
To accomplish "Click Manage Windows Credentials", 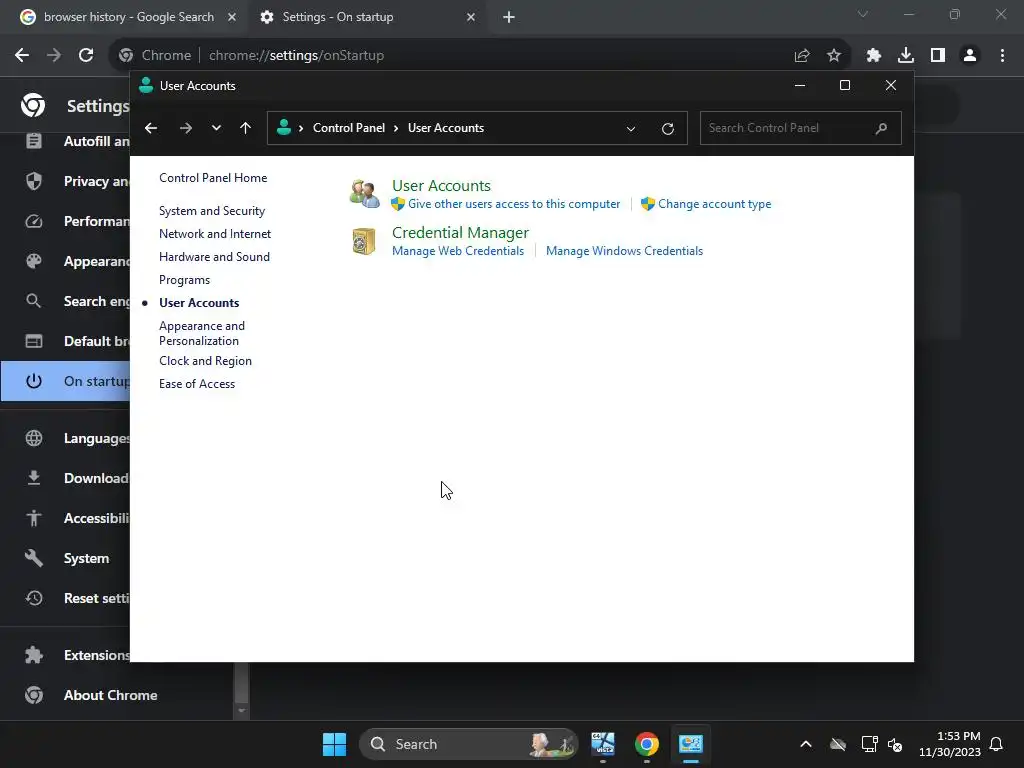I will tap(624, 251).
